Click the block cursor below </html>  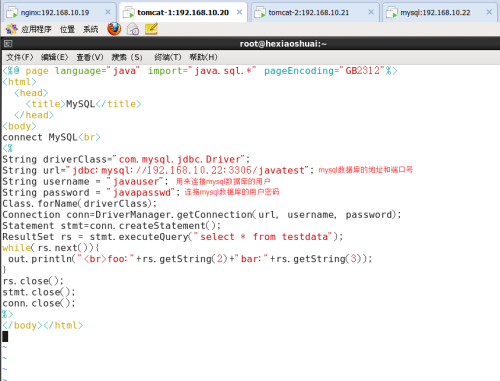click(x=5, y=336)
